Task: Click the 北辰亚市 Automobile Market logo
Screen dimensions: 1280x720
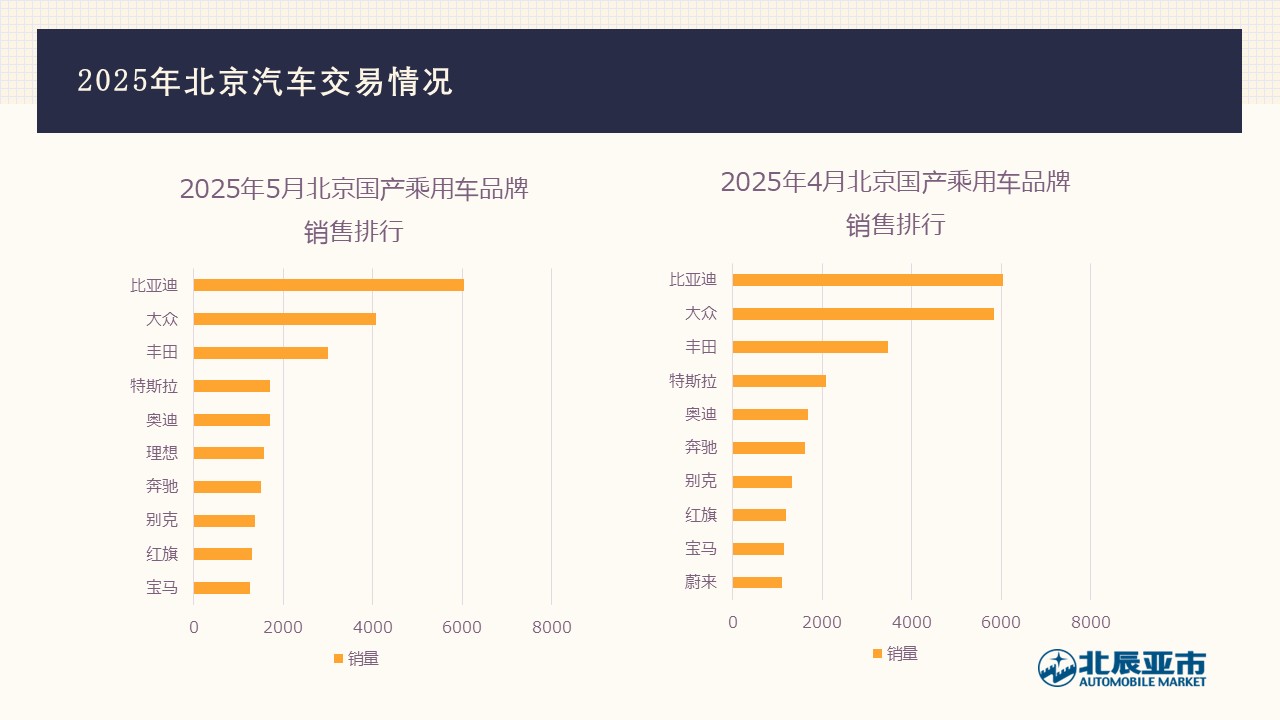Action: pyautogui.click(x=1122, y=668)
